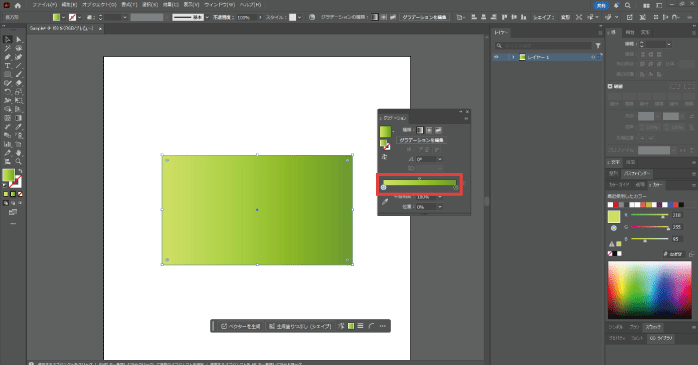Click the edit toolbar ellipsis at toolbar bottom
This screenshot has width=698, height=365.
13,224
